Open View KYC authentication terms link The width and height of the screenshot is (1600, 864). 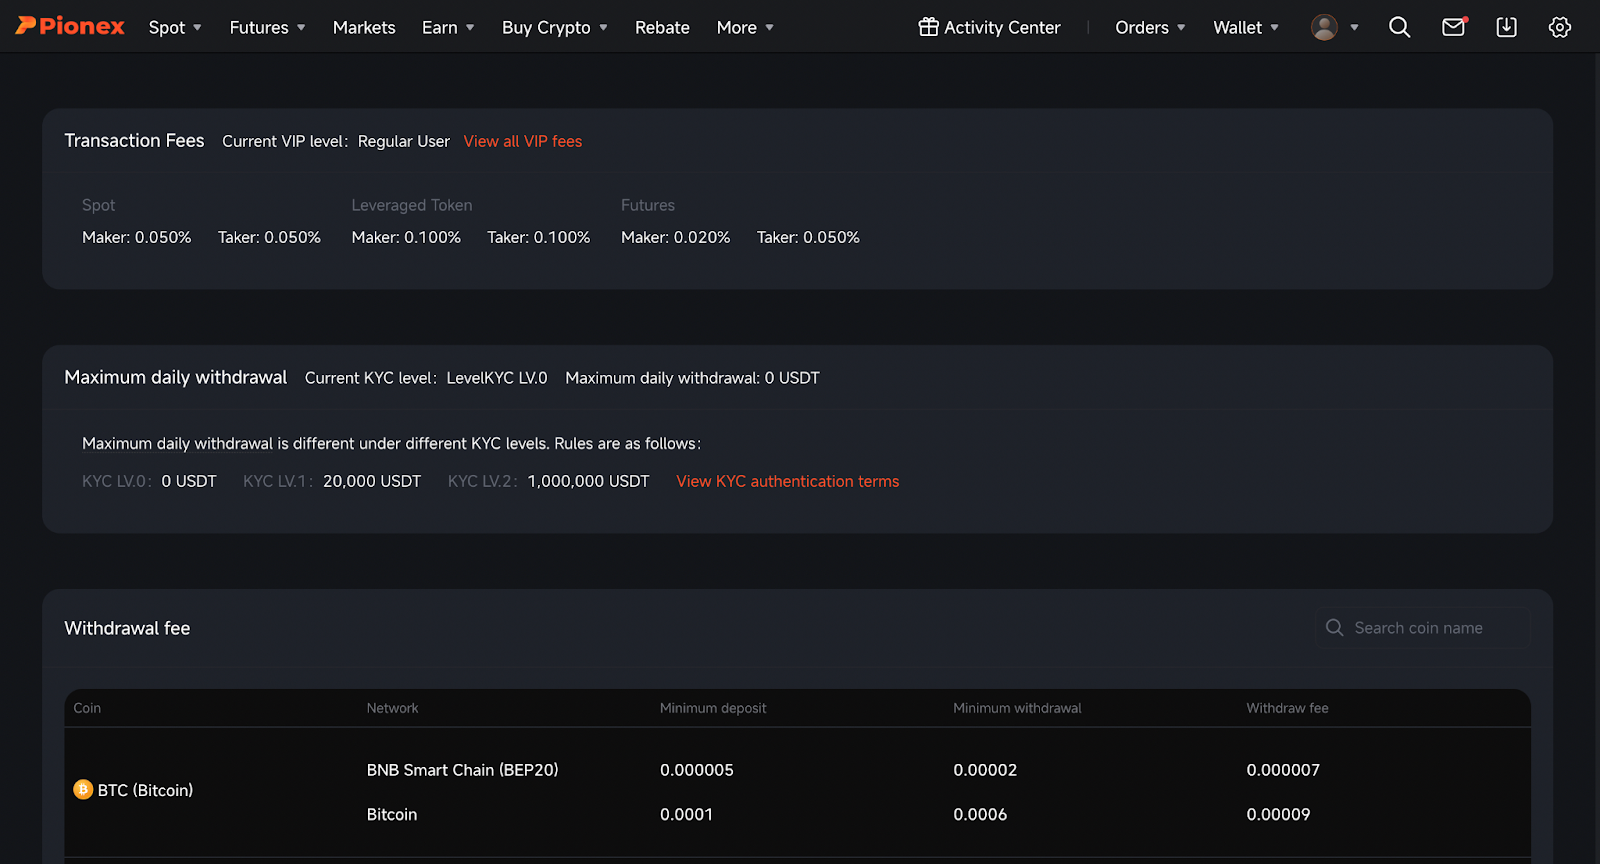[x=787, y=481]
